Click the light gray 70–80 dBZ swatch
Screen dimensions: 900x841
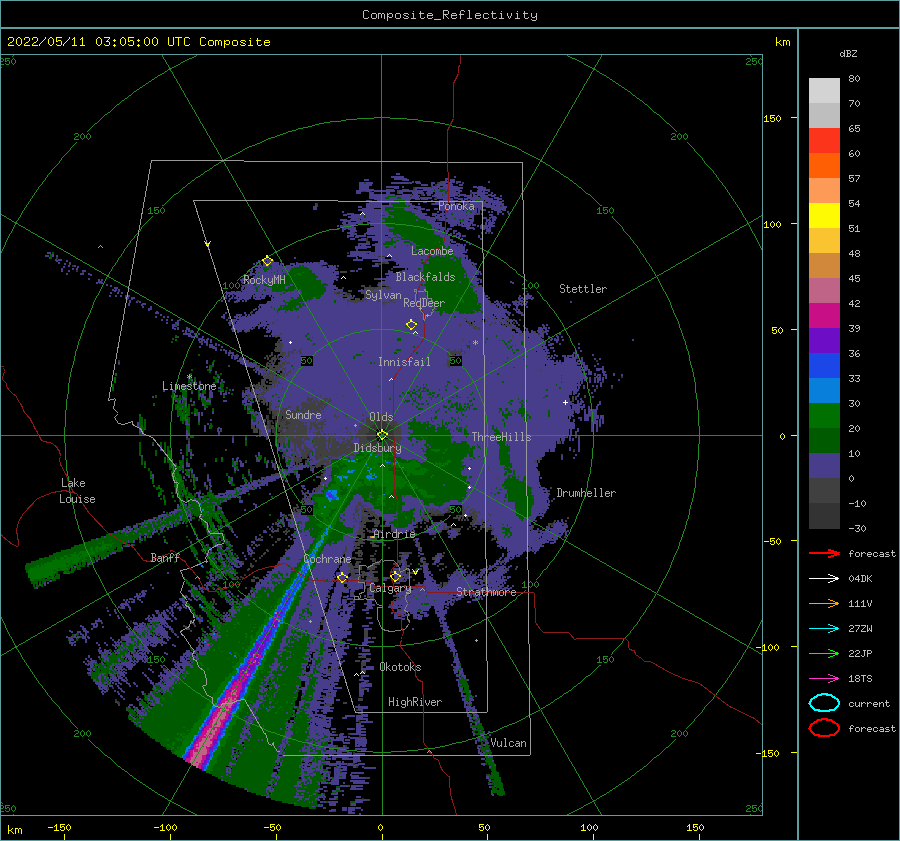point(824,91)
